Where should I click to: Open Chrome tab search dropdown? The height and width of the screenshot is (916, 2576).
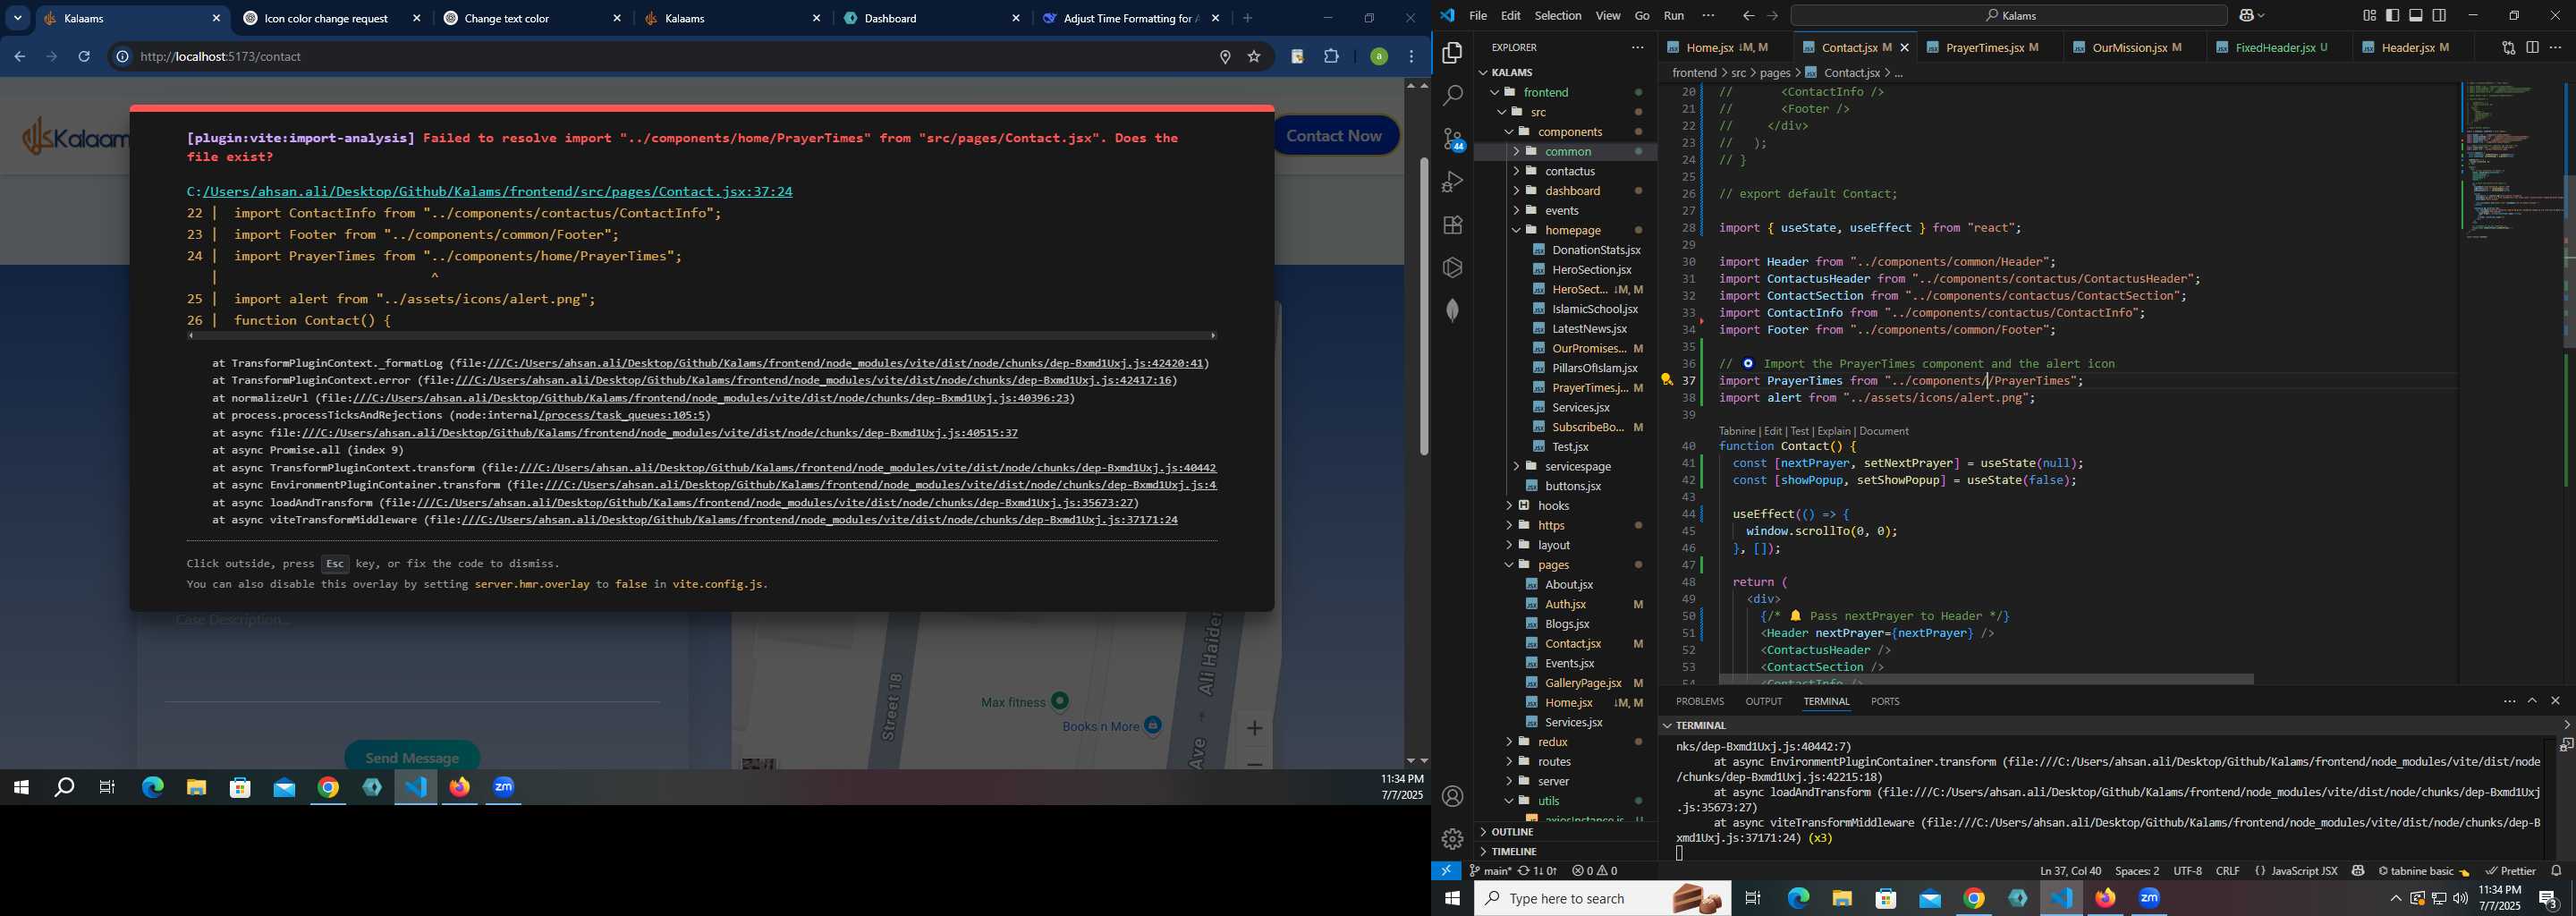18,18
